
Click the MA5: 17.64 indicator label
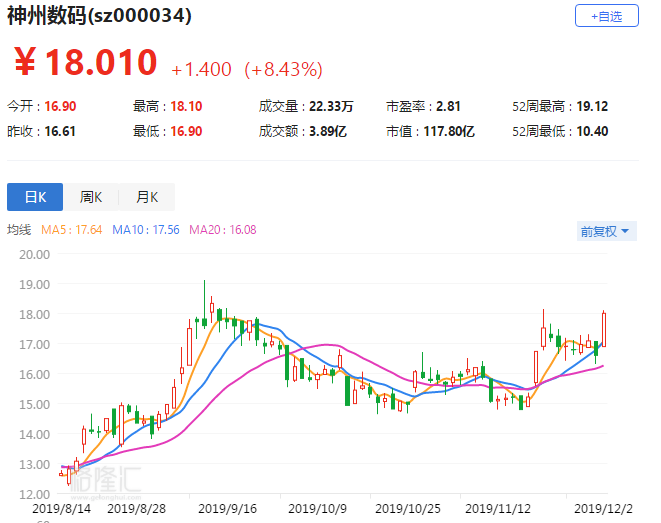click(x=72, y=230)
